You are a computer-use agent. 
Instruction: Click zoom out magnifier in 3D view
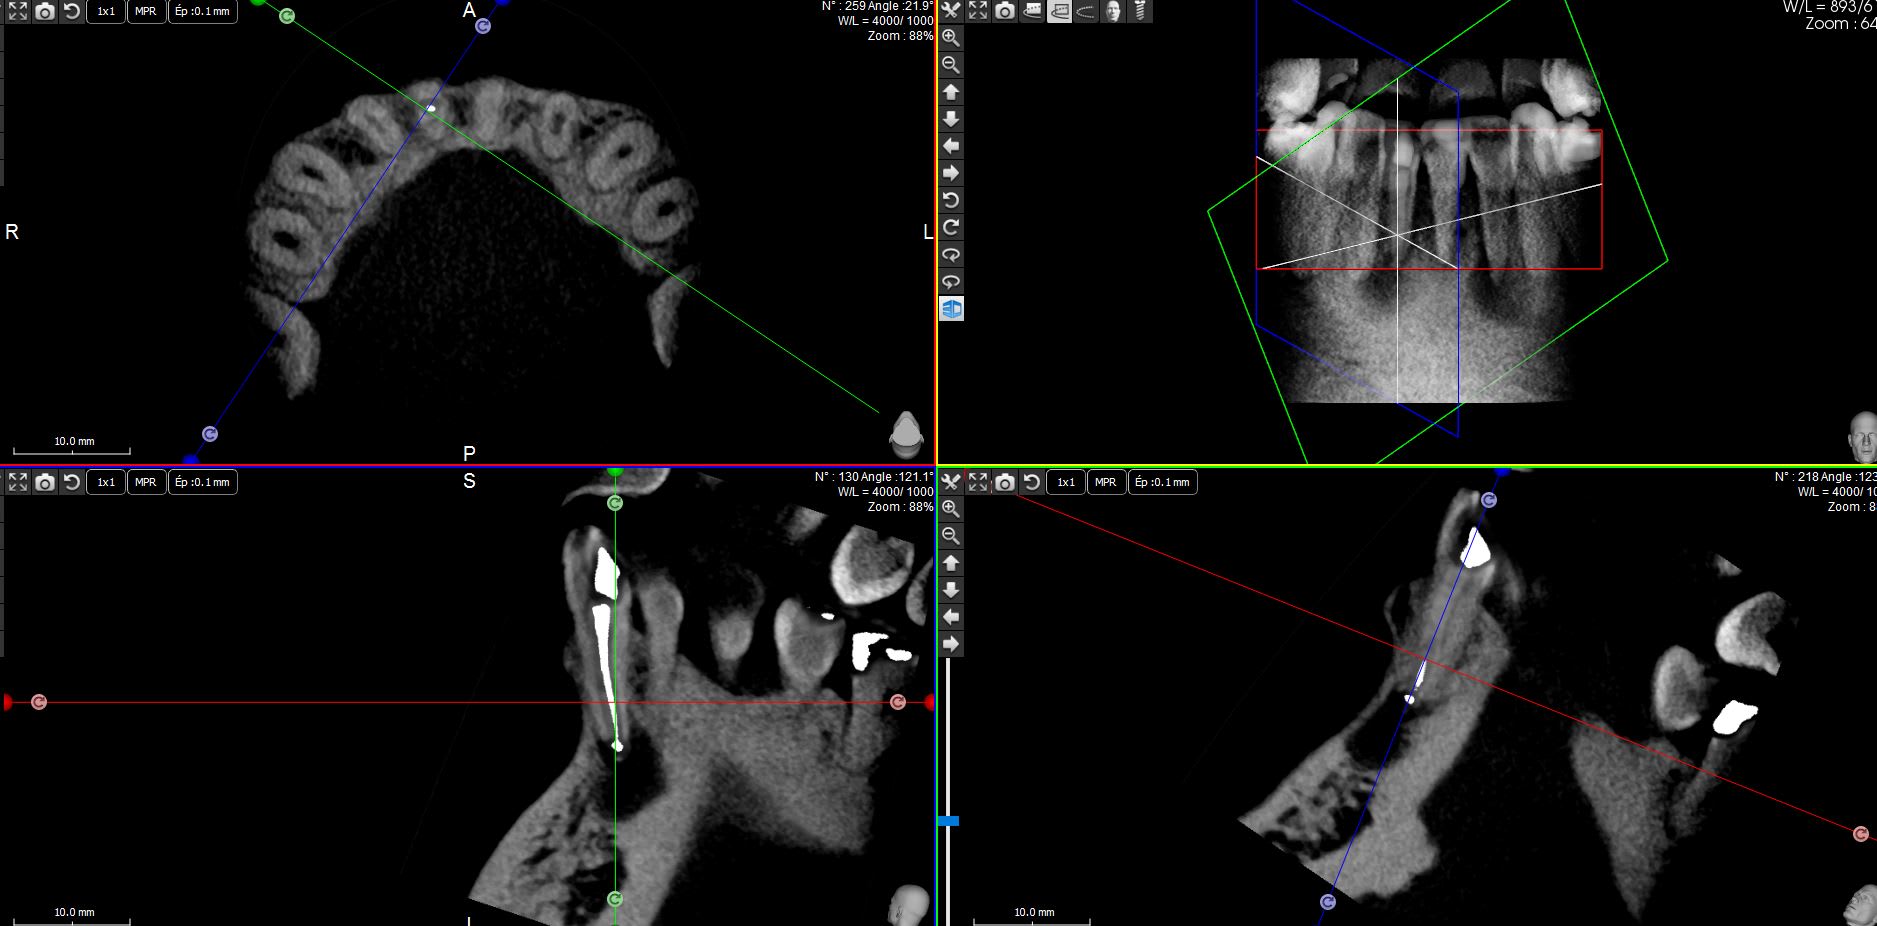pos(950,65)
